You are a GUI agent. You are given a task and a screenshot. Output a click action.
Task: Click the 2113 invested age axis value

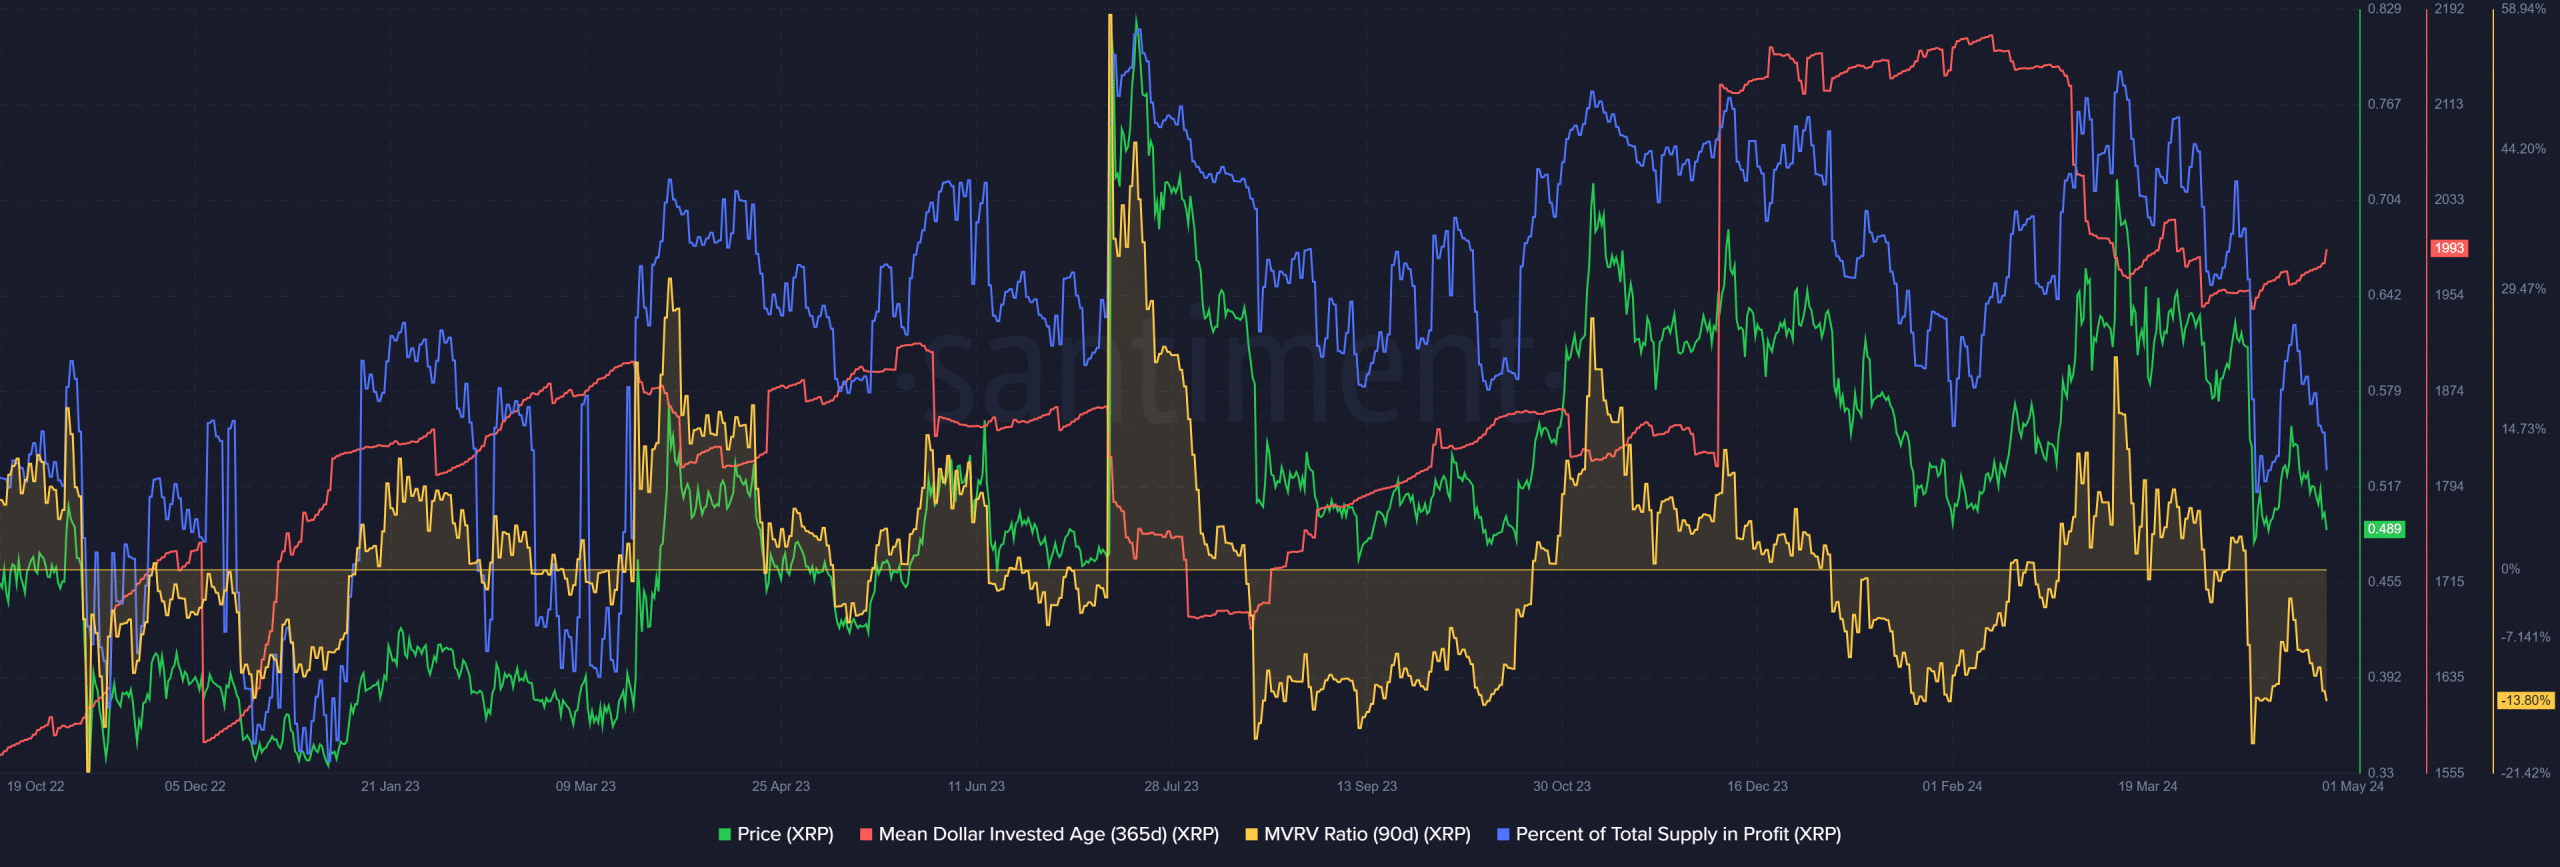(x=2449, y=104)
